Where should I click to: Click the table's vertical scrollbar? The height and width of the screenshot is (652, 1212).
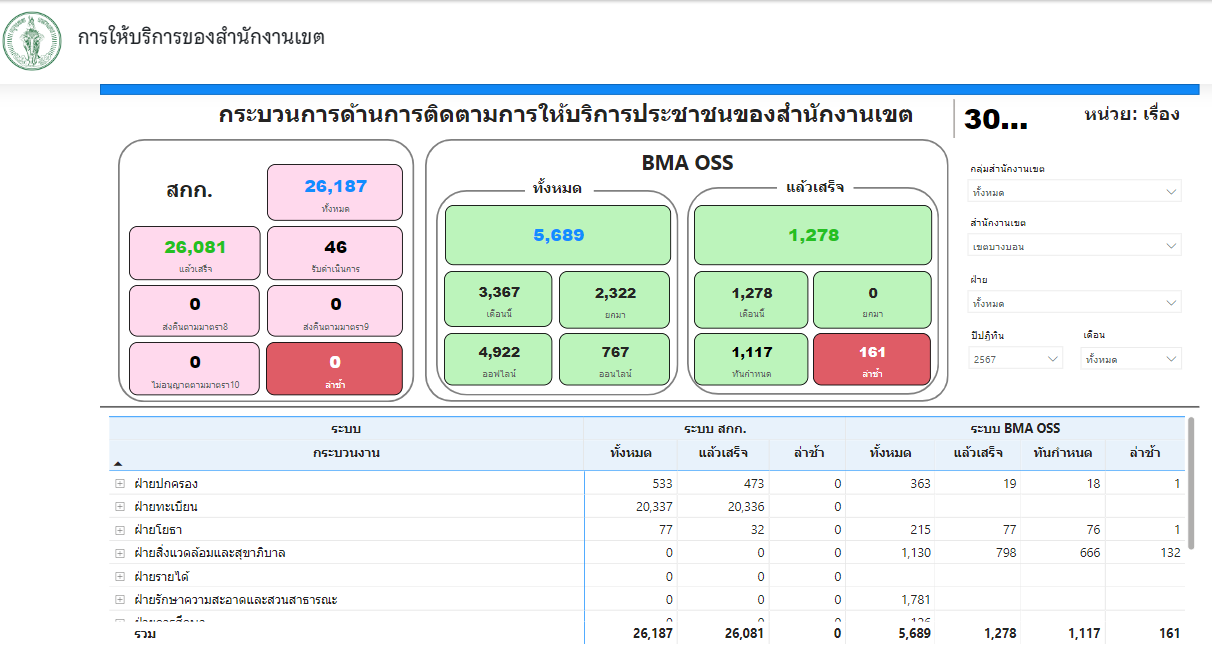[x=1190, y=485]
